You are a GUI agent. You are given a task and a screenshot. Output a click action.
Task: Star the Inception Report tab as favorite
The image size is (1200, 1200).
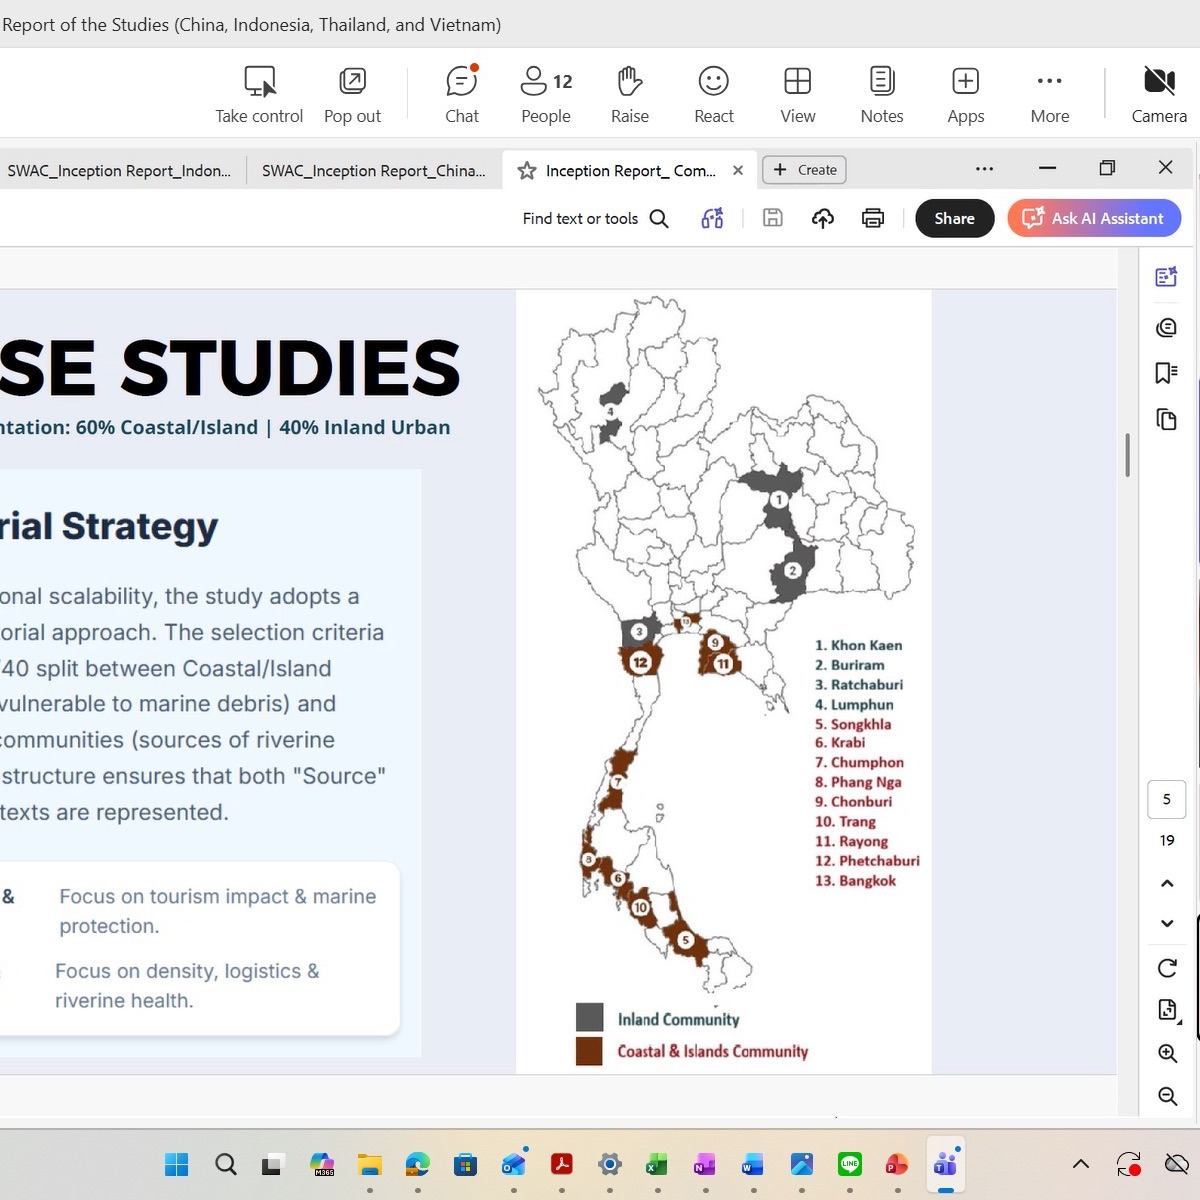527,171
